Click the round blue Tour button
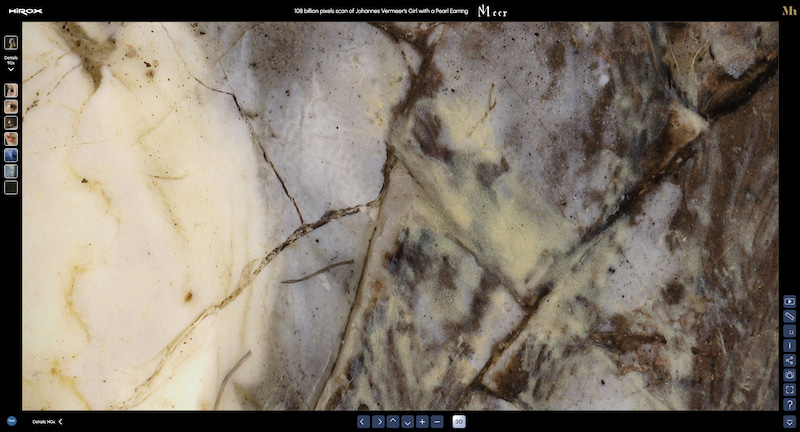800x432 pixels. 12,421
